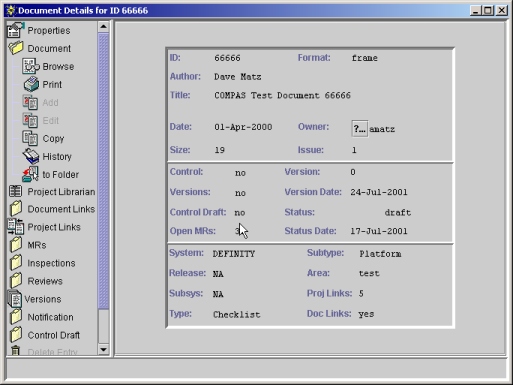The image size is (513, 385).
Task: Open the Properties tree entry label
Action: 49,31
